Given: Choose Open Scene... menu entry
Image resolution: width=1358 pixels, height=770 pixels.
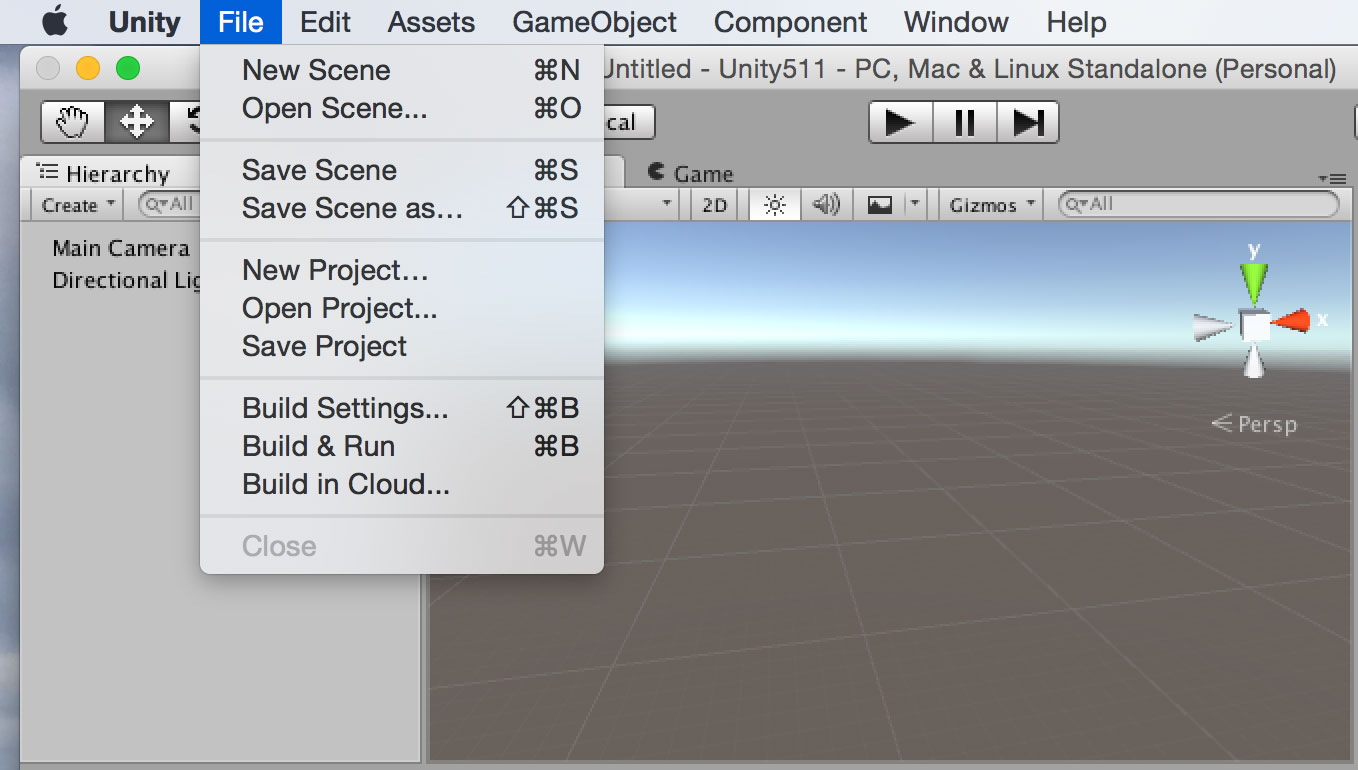Looking at the screenshot, I should 402,108.
